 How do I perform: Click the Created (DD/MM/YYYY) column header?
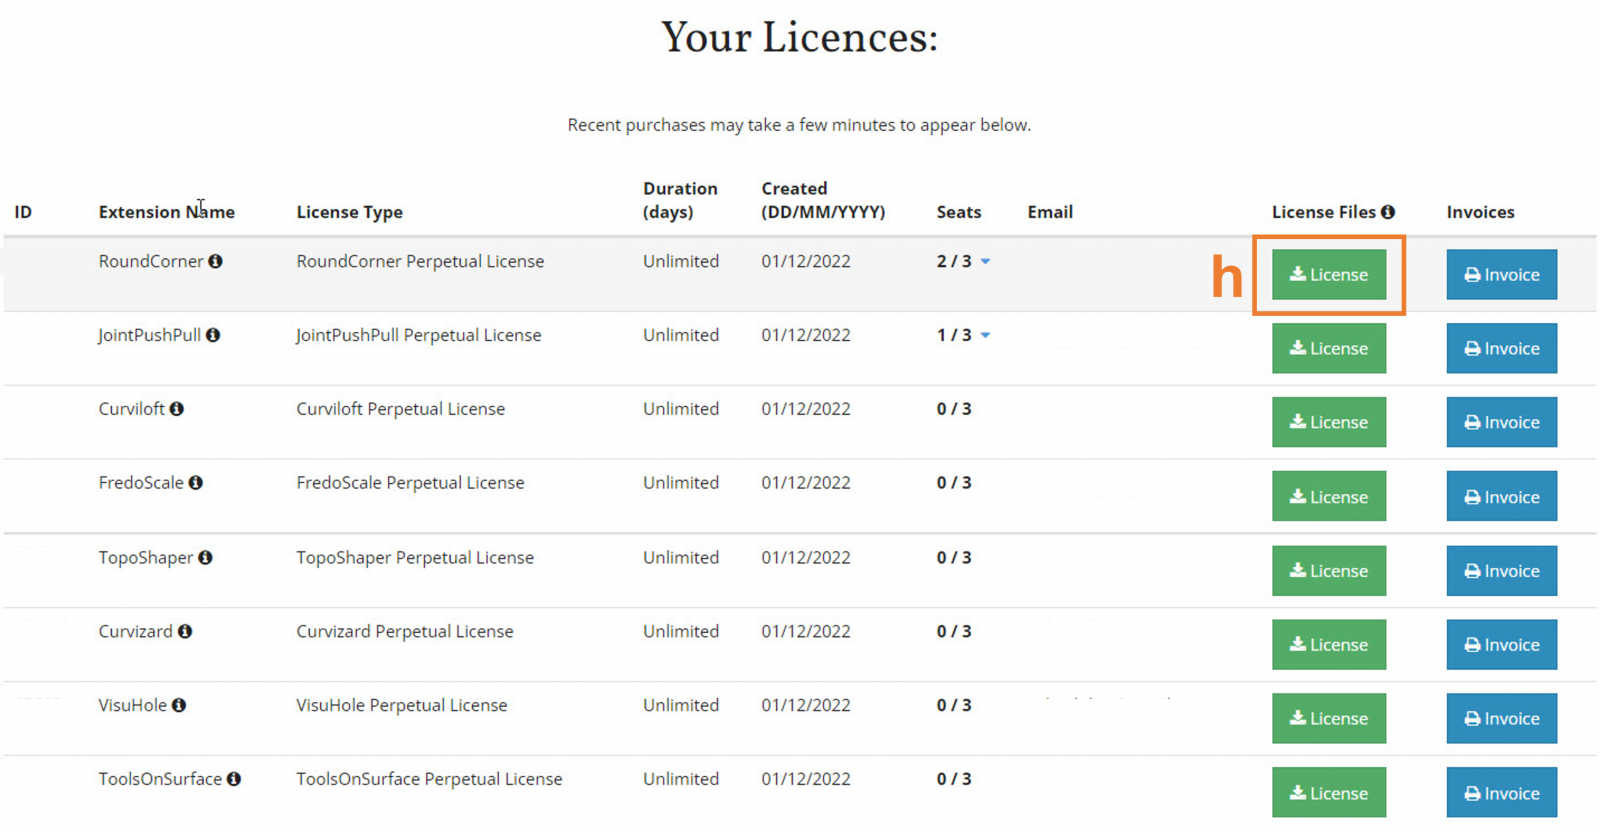click(x=823, y=200)
